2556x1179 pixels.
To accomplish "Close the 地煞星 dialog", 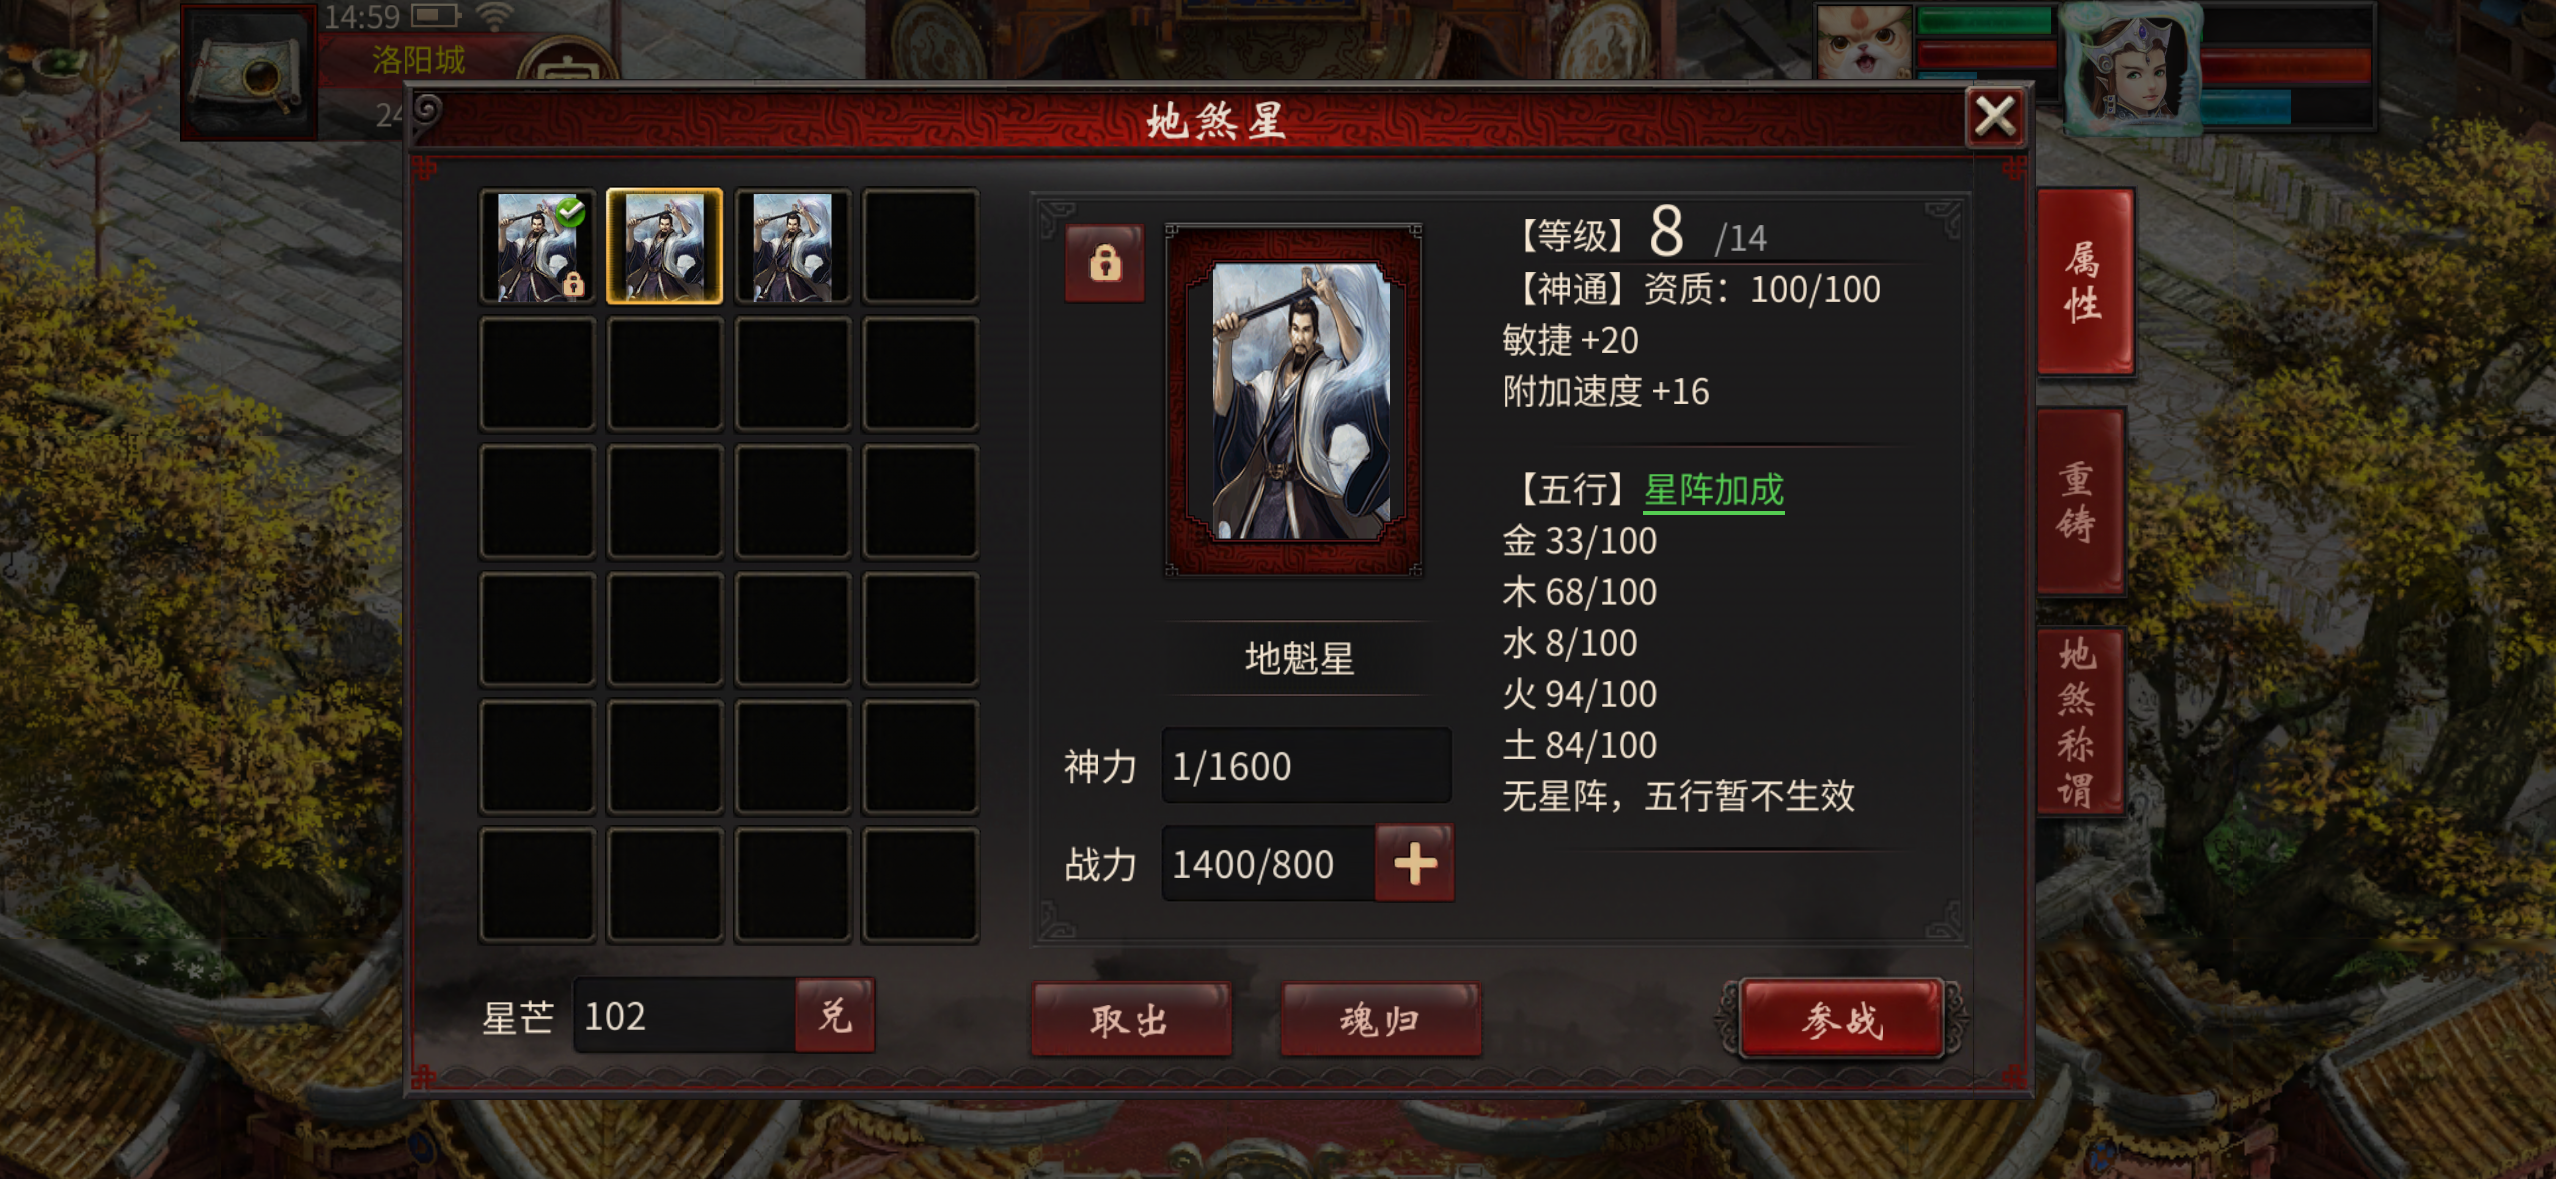I will point(1995,117).
